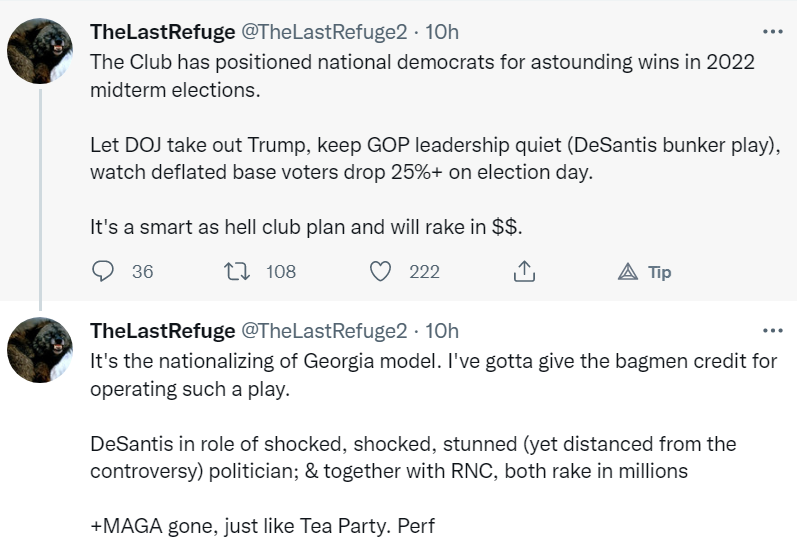Click the reply icon on first tweet
The width and height of the screenshot is (797, 554).
104,271
